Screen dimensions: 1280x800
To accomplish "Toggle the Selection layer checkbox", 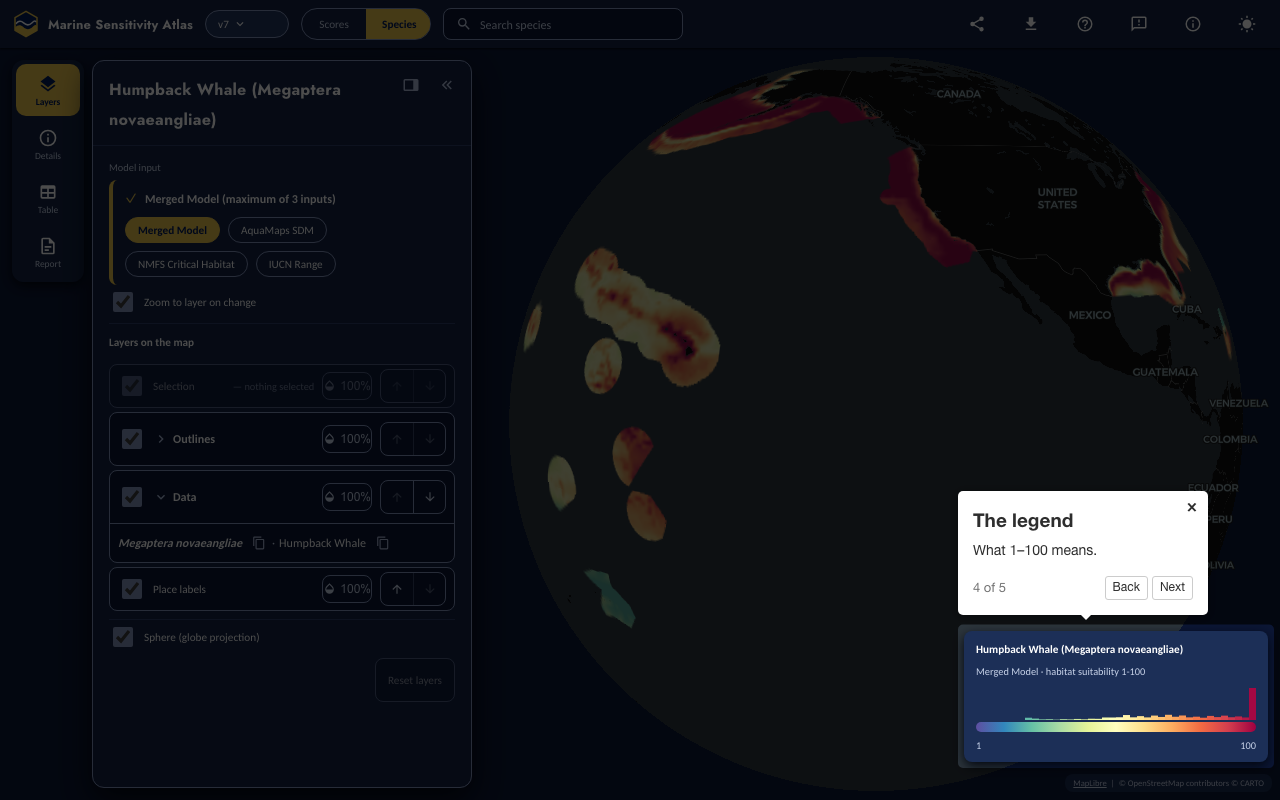I will (132, 386).
